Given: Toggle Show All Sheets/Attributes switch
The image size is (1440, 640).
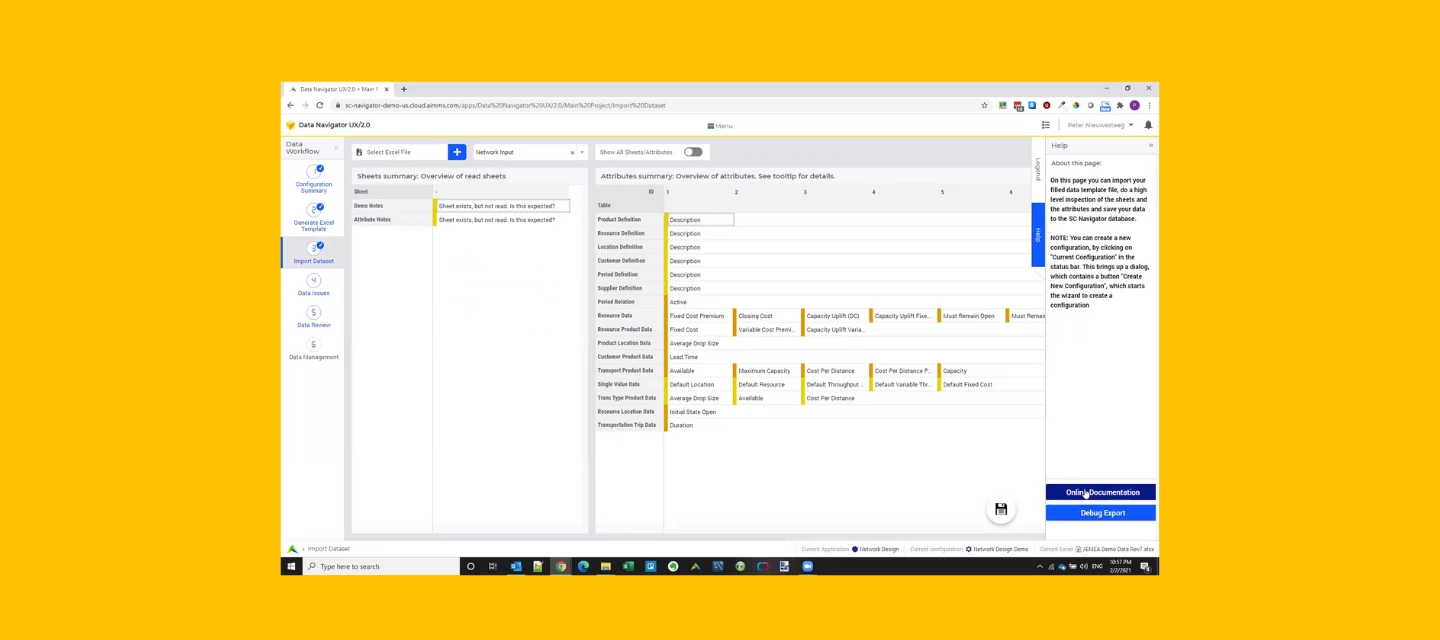Looking at the screenshot, I should pyautogui.click(x=692, y=152).
